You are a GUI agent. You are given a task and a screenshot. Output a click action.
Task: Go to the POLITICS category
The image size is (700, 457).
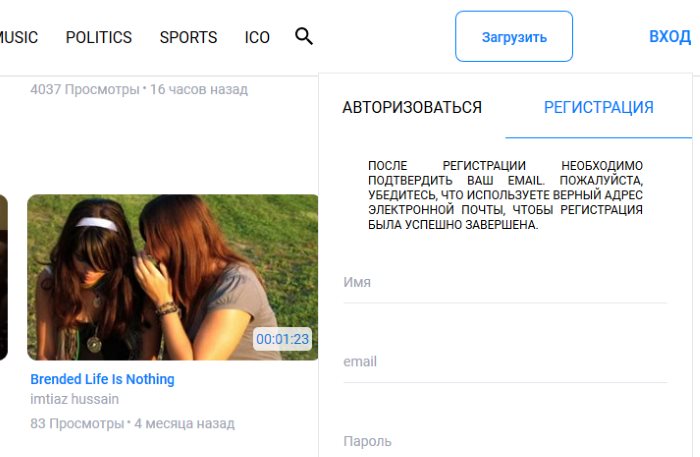coord(99,37)
